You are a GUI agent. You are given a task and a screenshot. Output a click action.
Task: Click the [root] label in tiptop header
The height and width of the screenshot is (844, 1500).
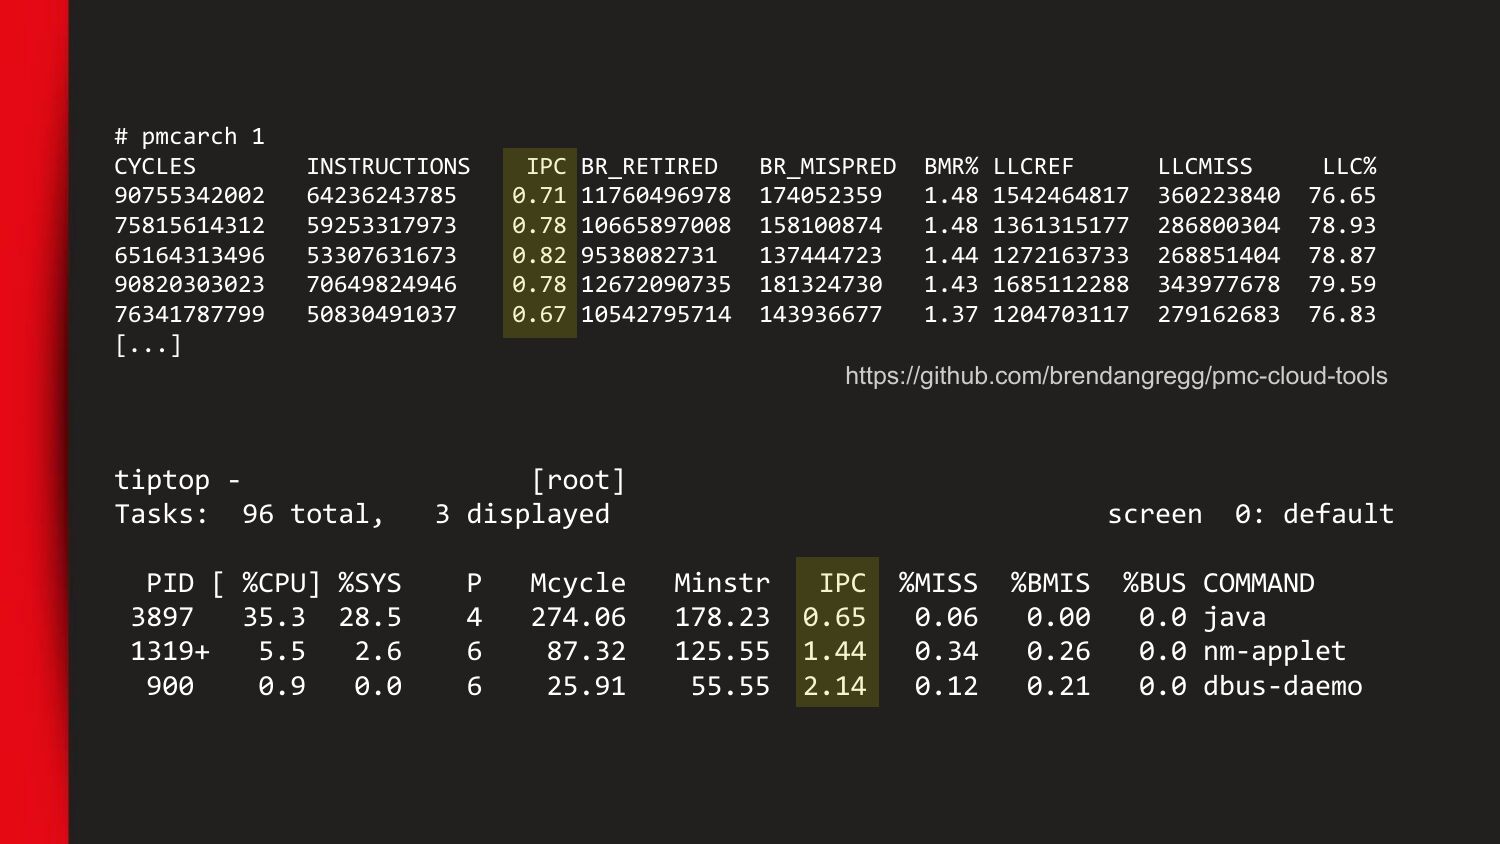(578, 480)
